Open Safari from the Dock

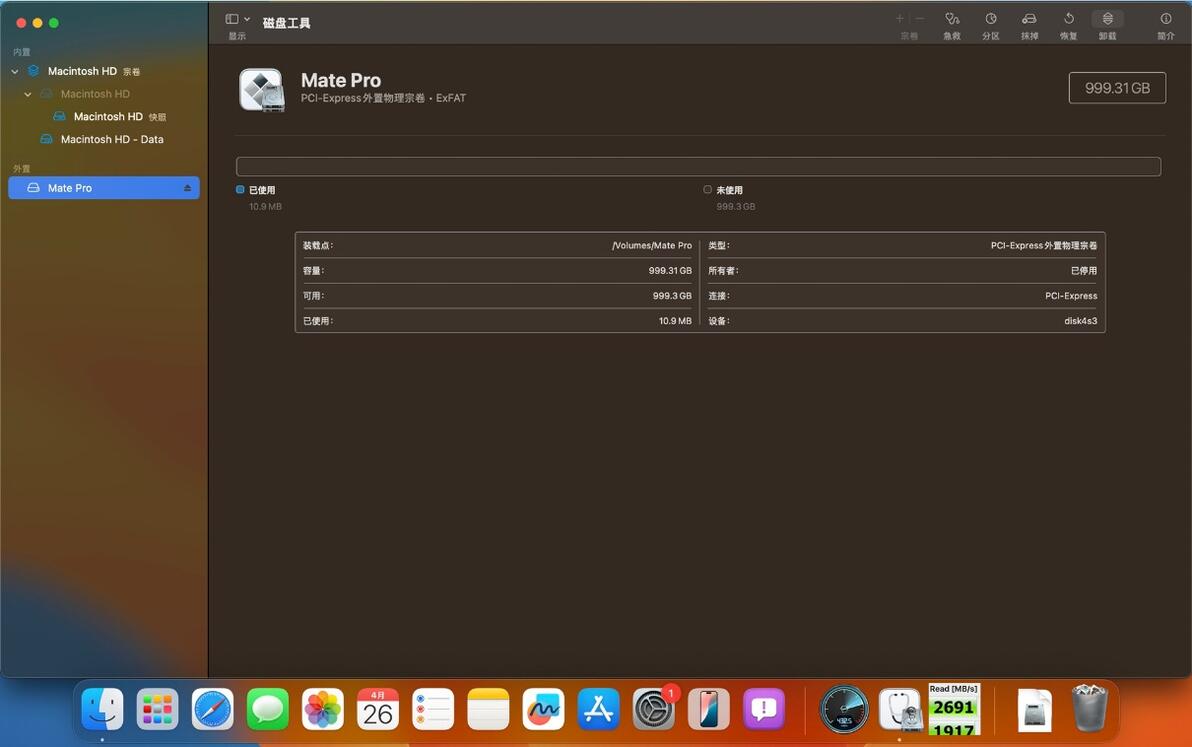212,710
